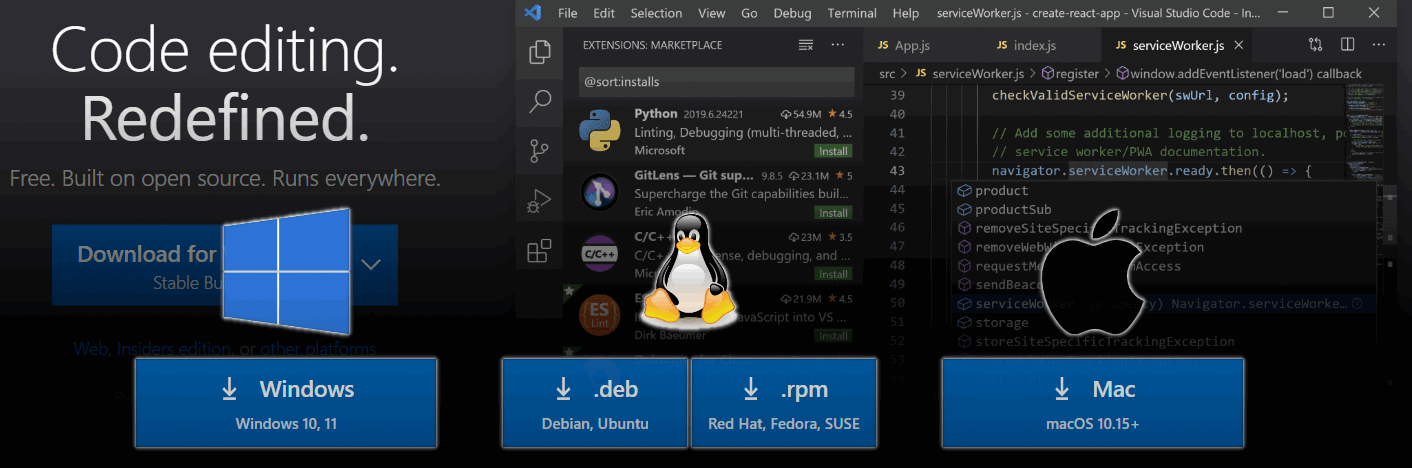The height and width of the screenshot is (468, 1412).
Task: Download the Windows 10, 11 installer
Action: pos(286,403)
